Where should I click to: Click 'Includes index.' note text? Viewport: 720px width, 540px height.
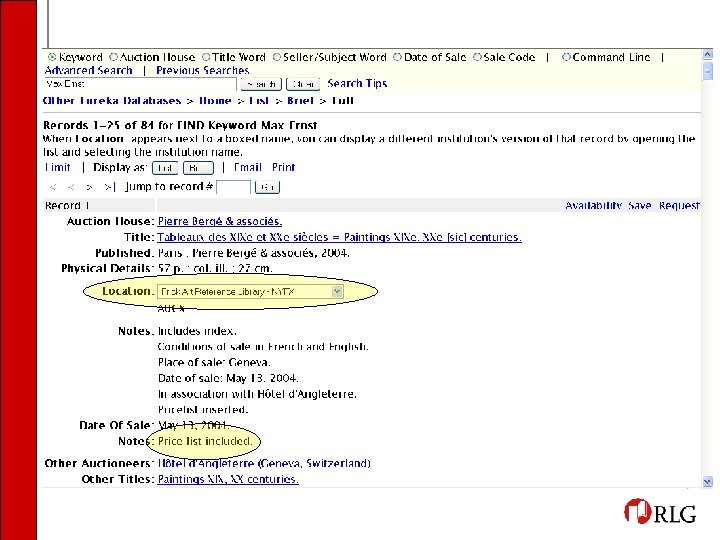[x=197, y=331]
